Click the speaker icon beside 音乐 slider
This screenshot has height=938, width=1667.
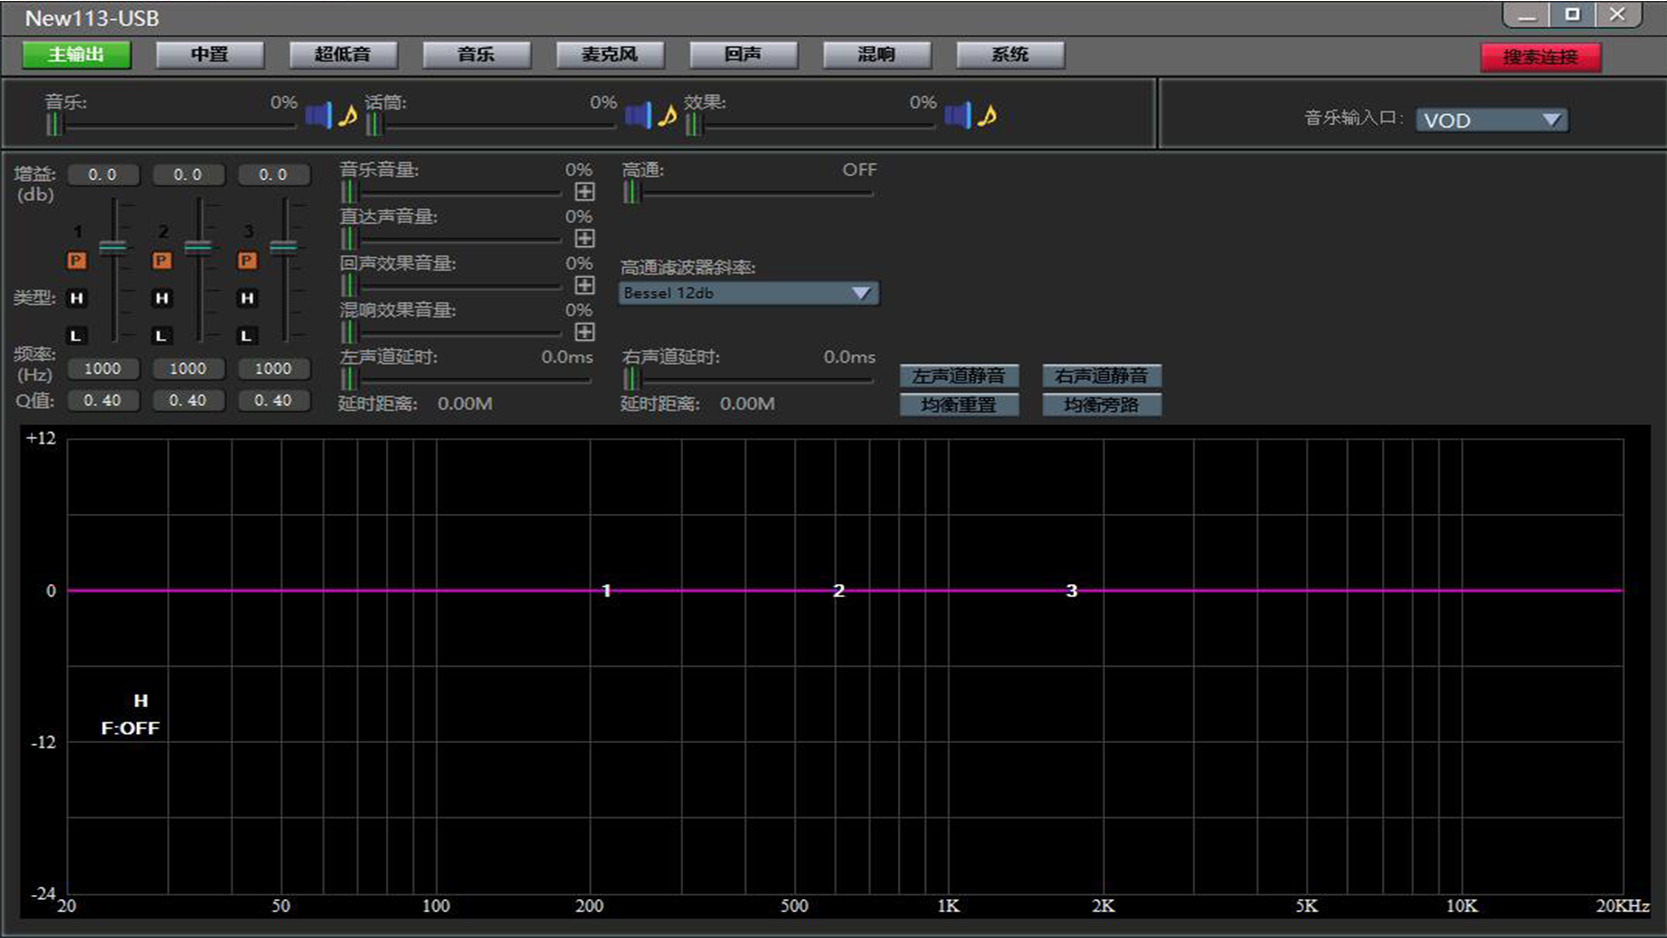click(317, 116)
